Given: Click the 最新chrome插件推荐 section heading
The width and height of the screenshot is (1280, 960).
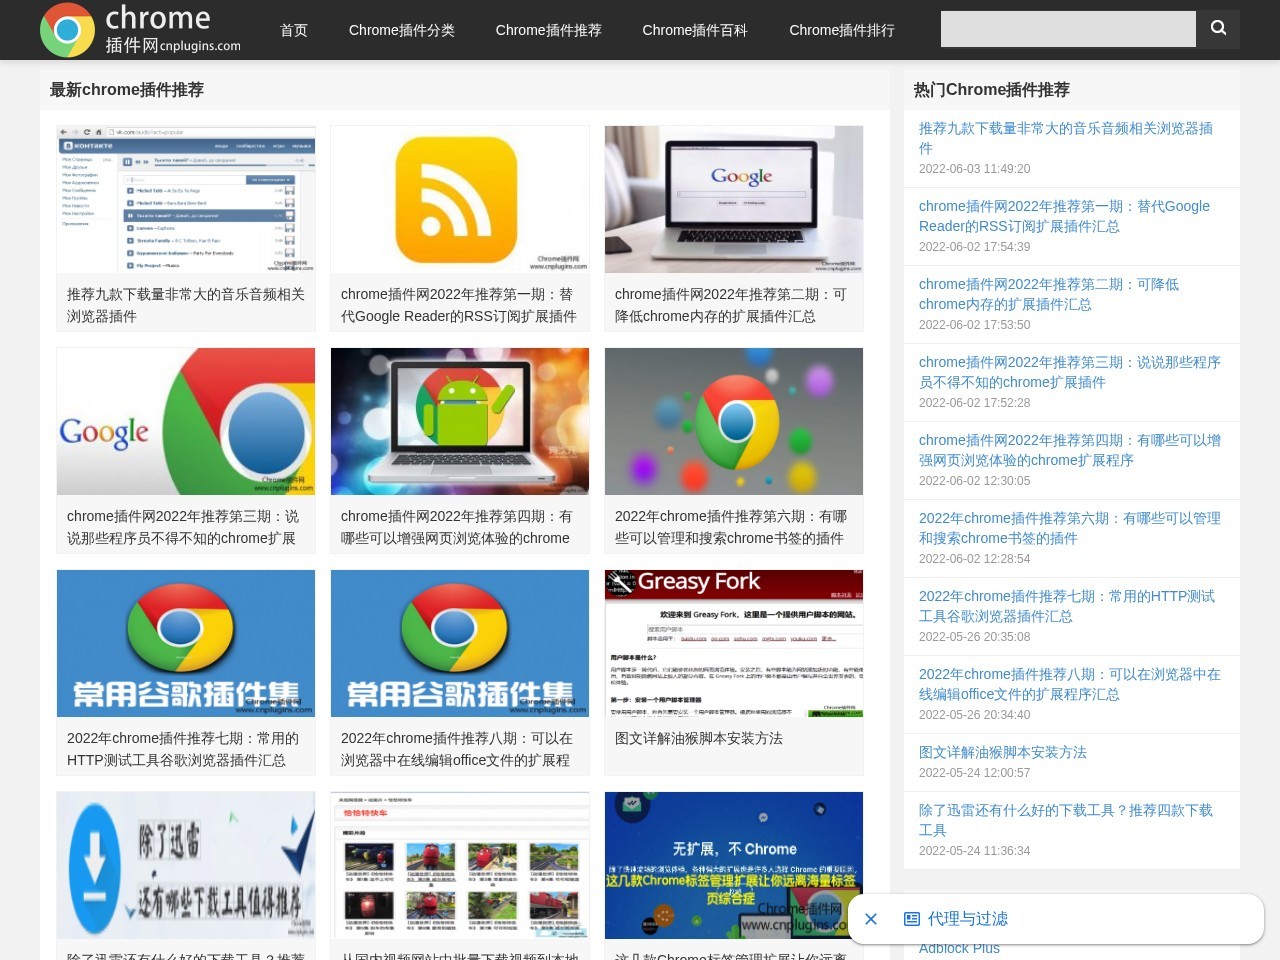Looking at the screenshot, I should (127, 90).
